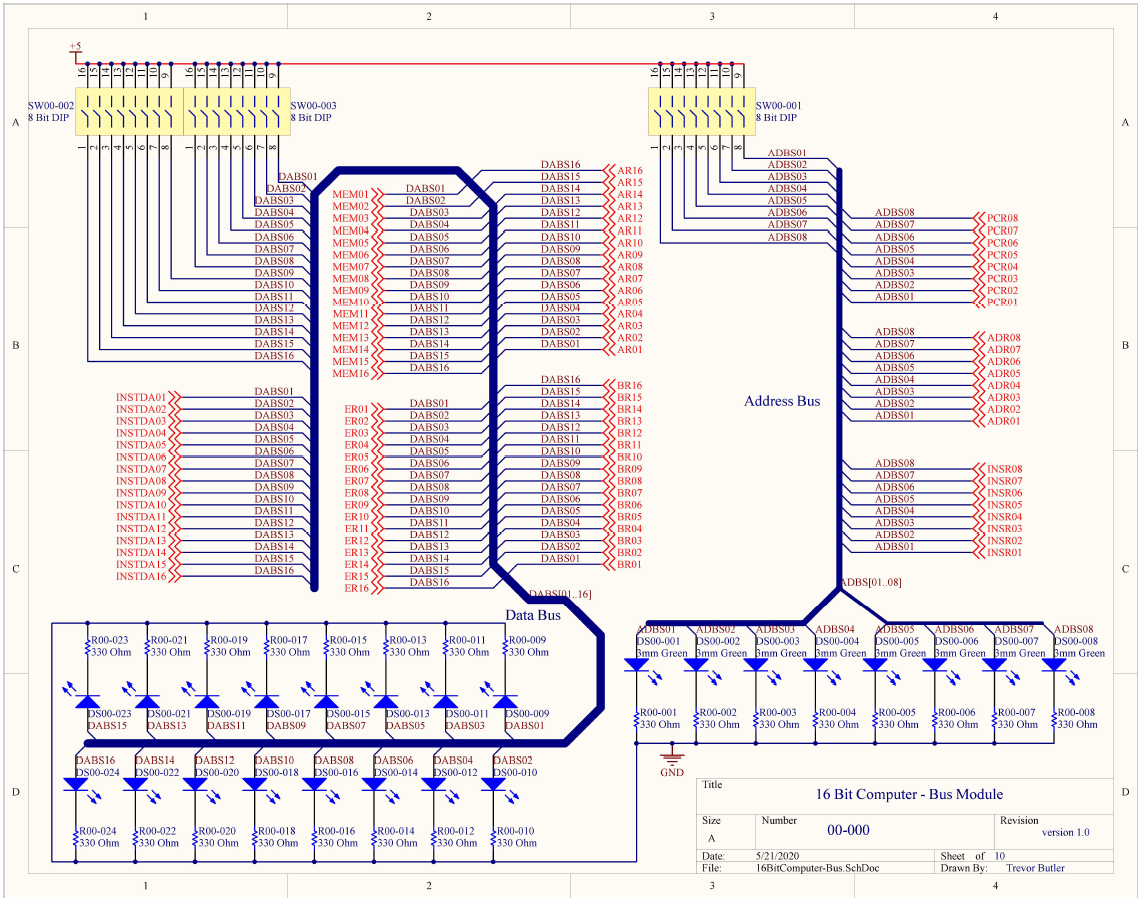Select the SW00-001 DIP switch component
The image size is (1142, 903).
pyautogui.click(x=698, y=111)
